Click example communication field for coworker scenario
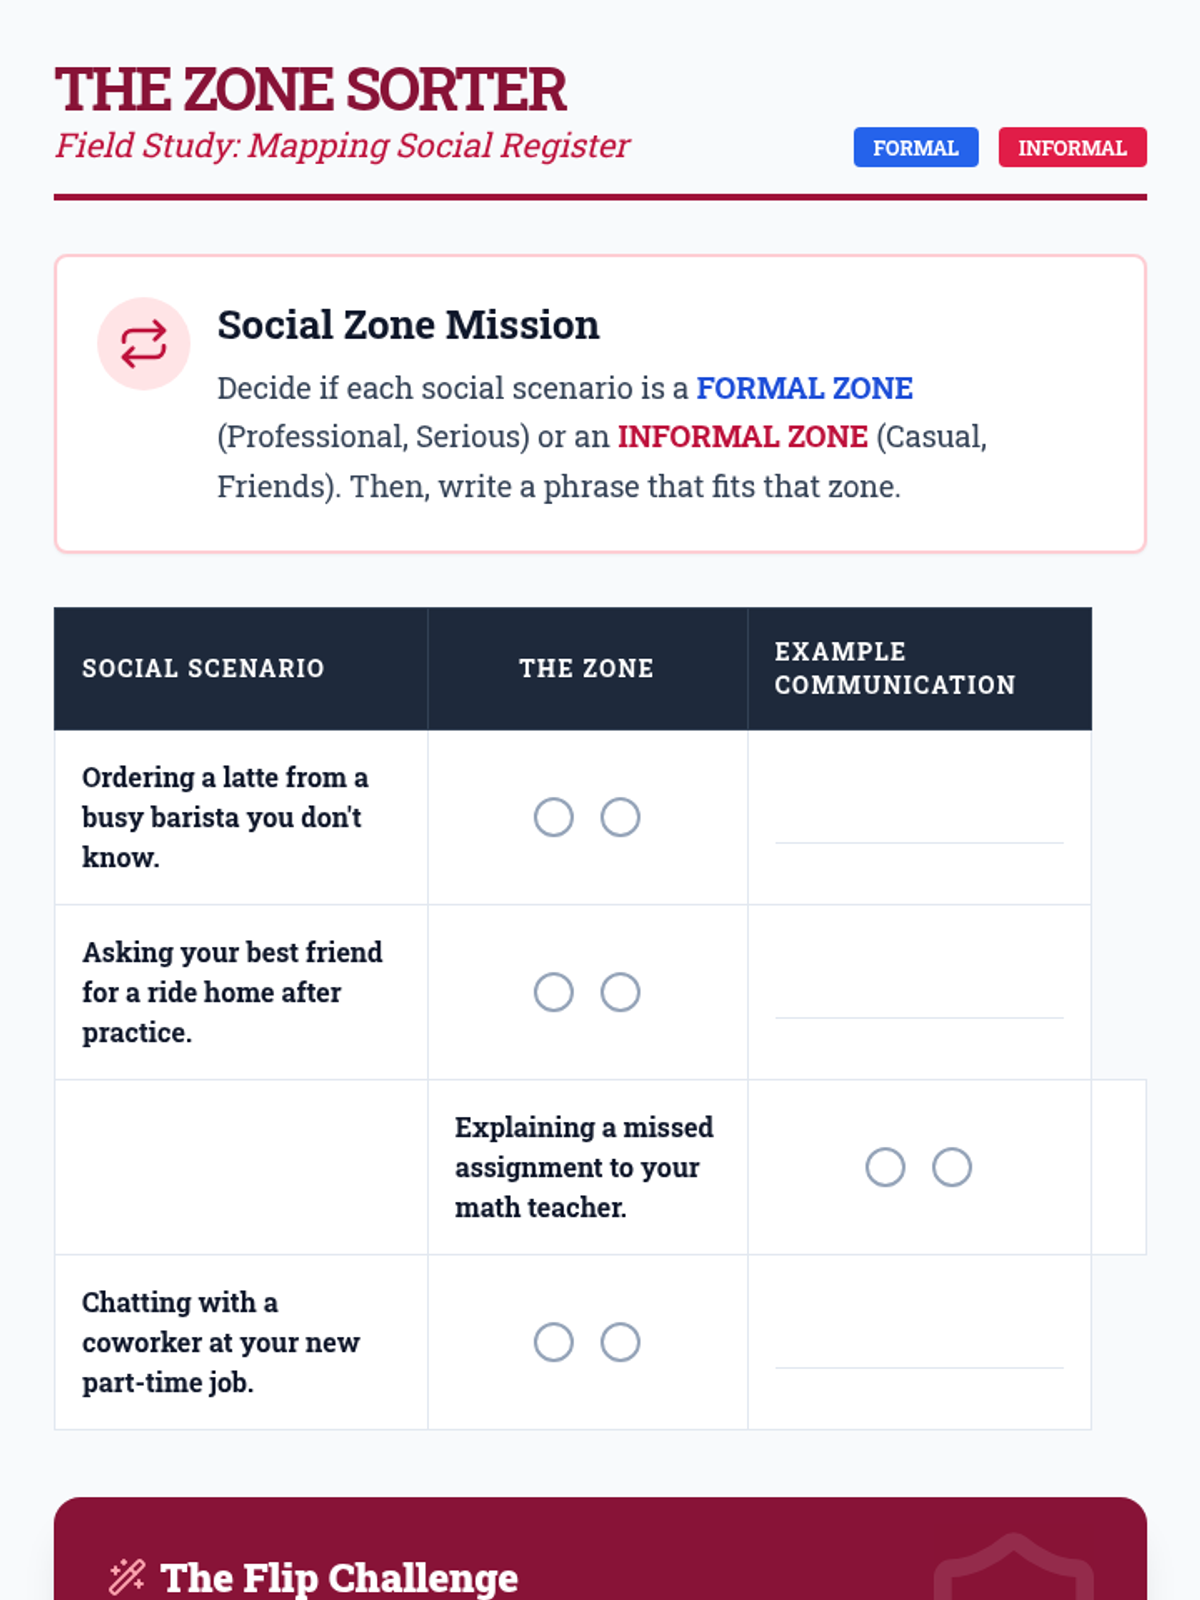The width and height of the screenshot is (1200, 1600). click(919, 1342)
